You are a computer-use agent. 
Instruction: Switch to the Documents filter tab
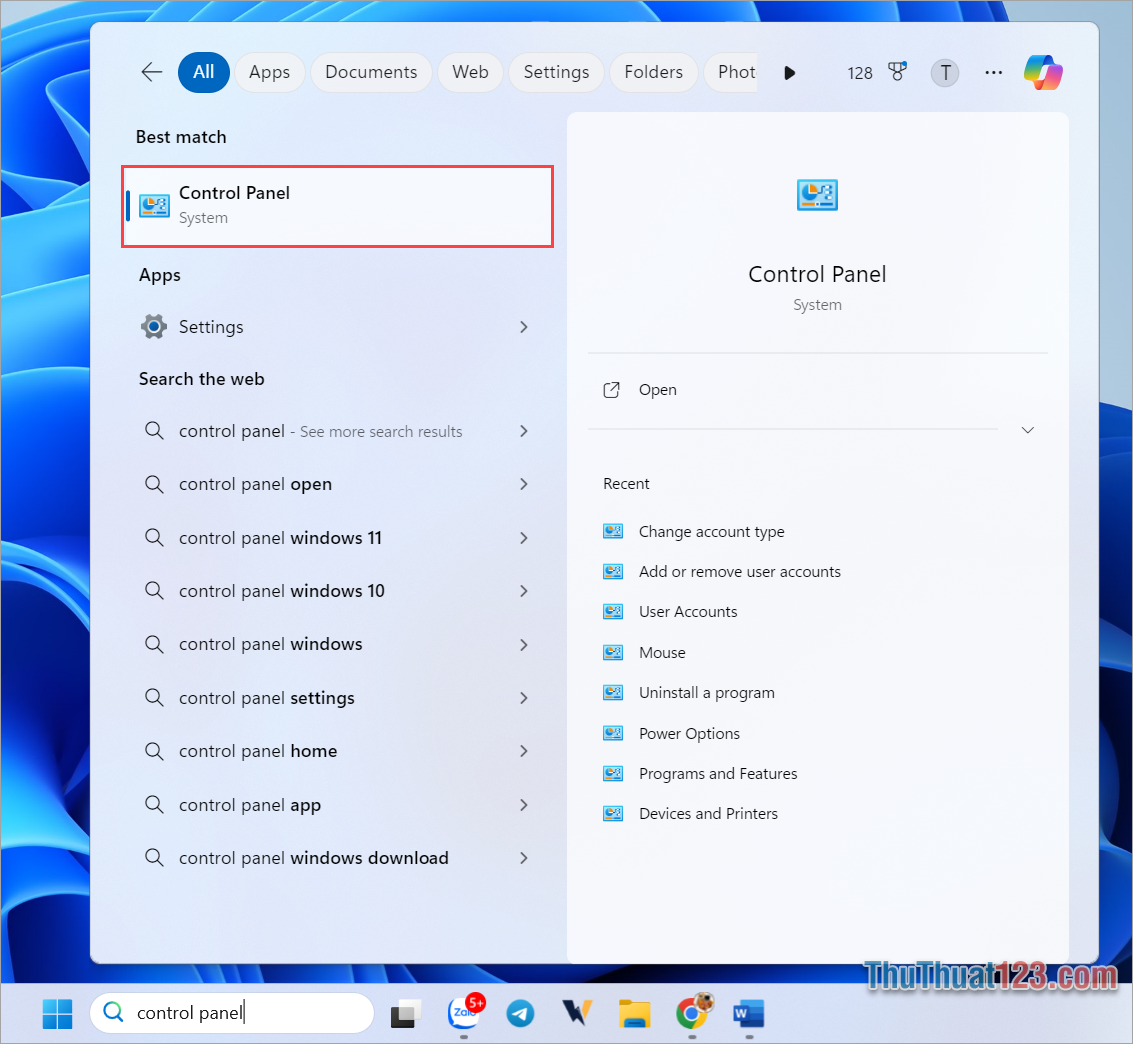coord(371,72)
